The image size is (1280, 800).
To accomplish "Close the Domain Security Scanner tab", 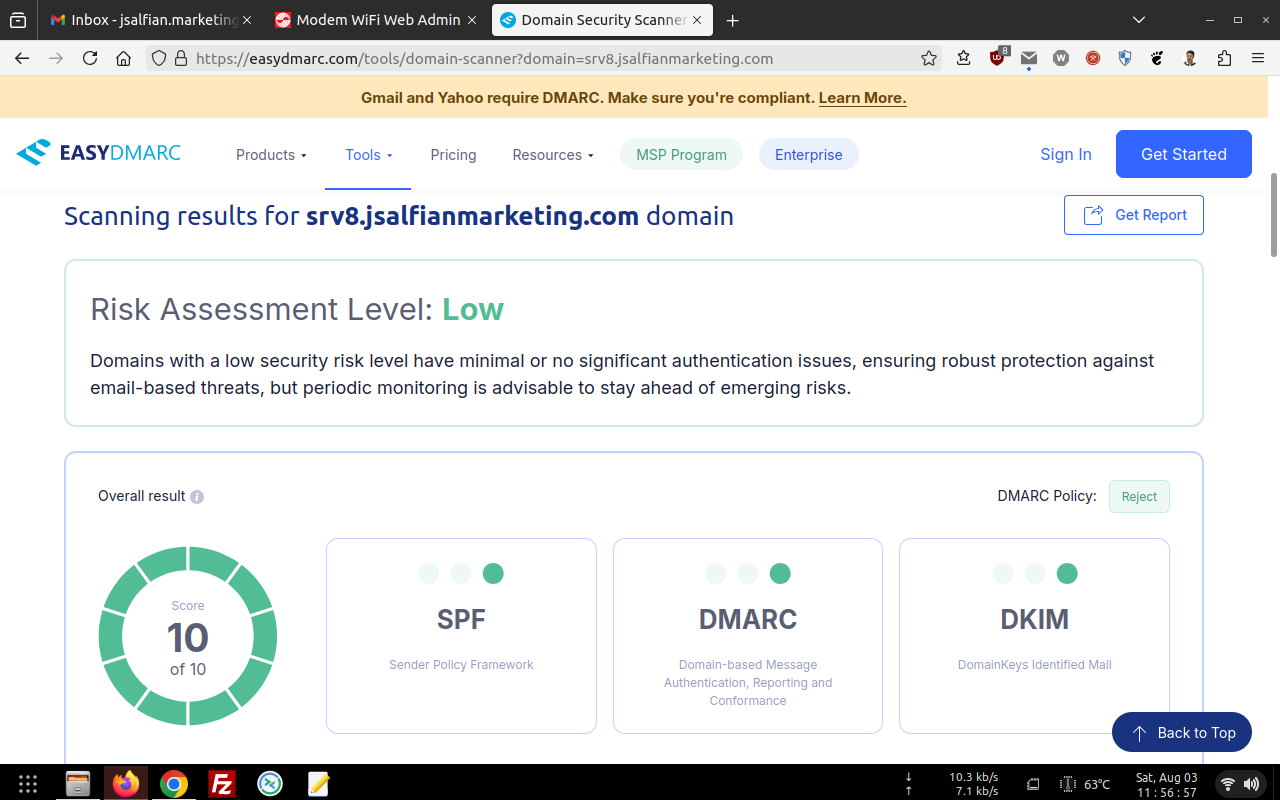I will coord(698,20).
